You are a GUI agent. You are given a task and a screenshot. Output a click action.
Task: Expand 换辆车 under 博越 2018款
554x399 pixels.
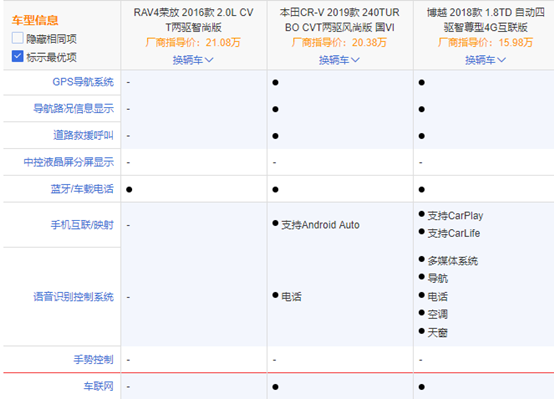[x=485, y=60]
